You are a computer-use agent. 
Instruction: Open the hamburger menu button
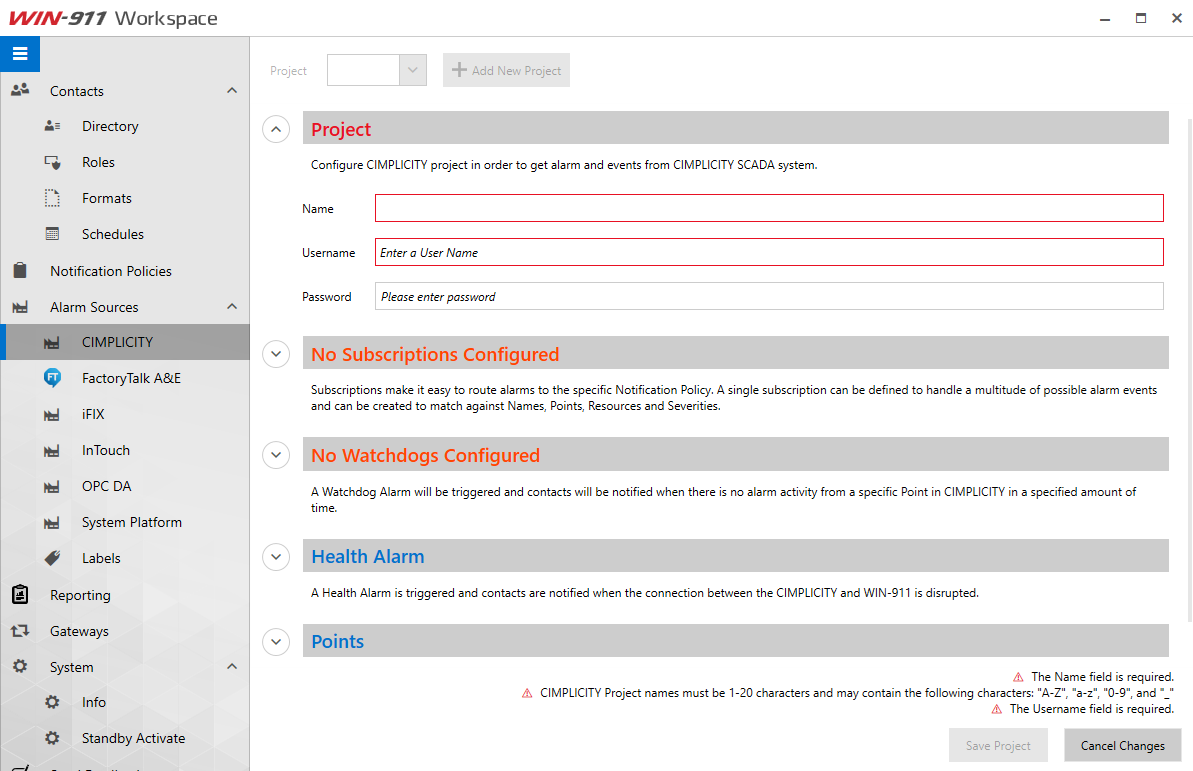click(x=20, y=54)
